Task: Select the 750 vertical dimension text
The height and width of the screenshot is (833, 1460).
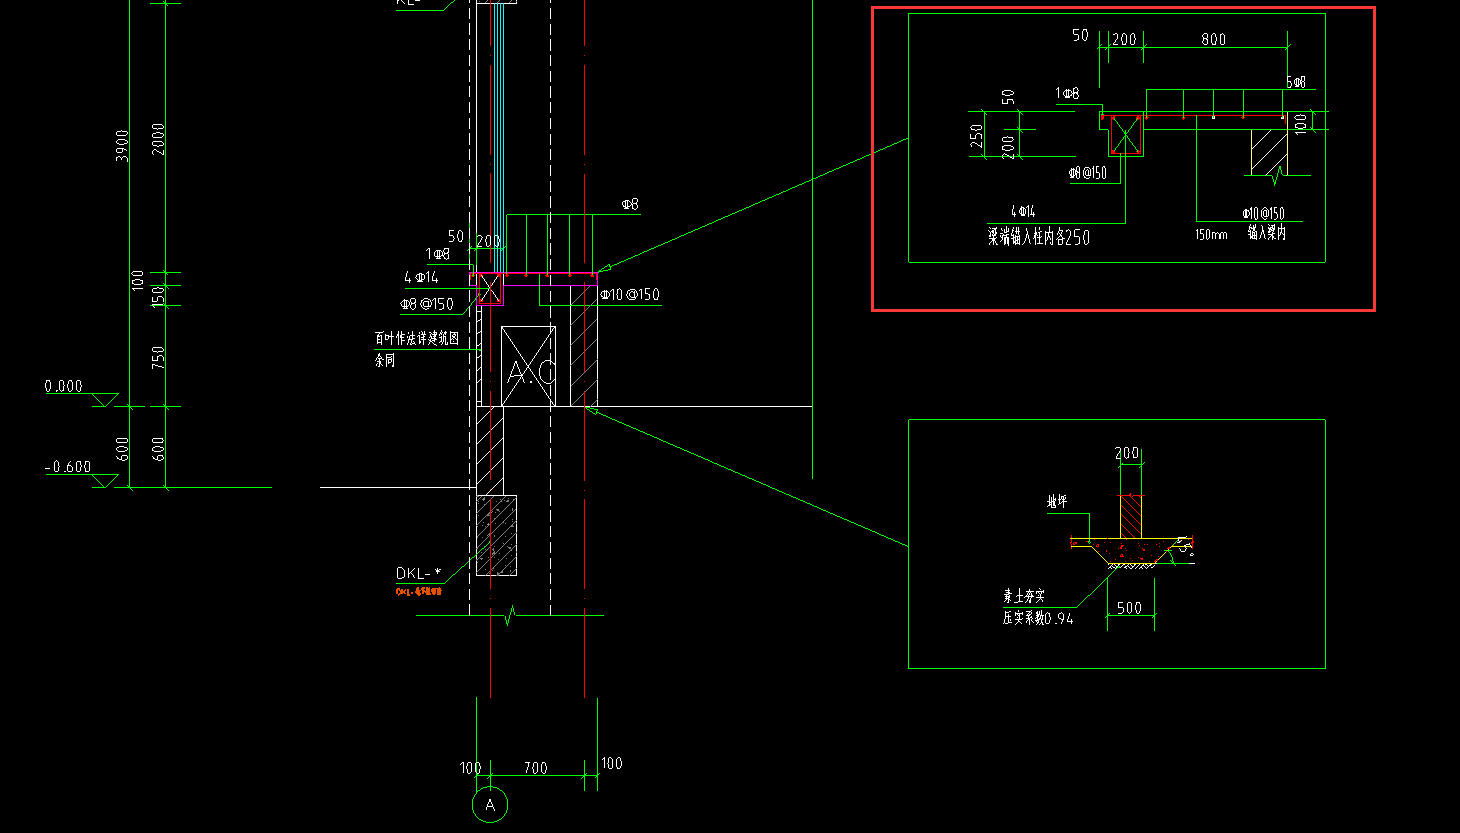Action: coord(158,358)
